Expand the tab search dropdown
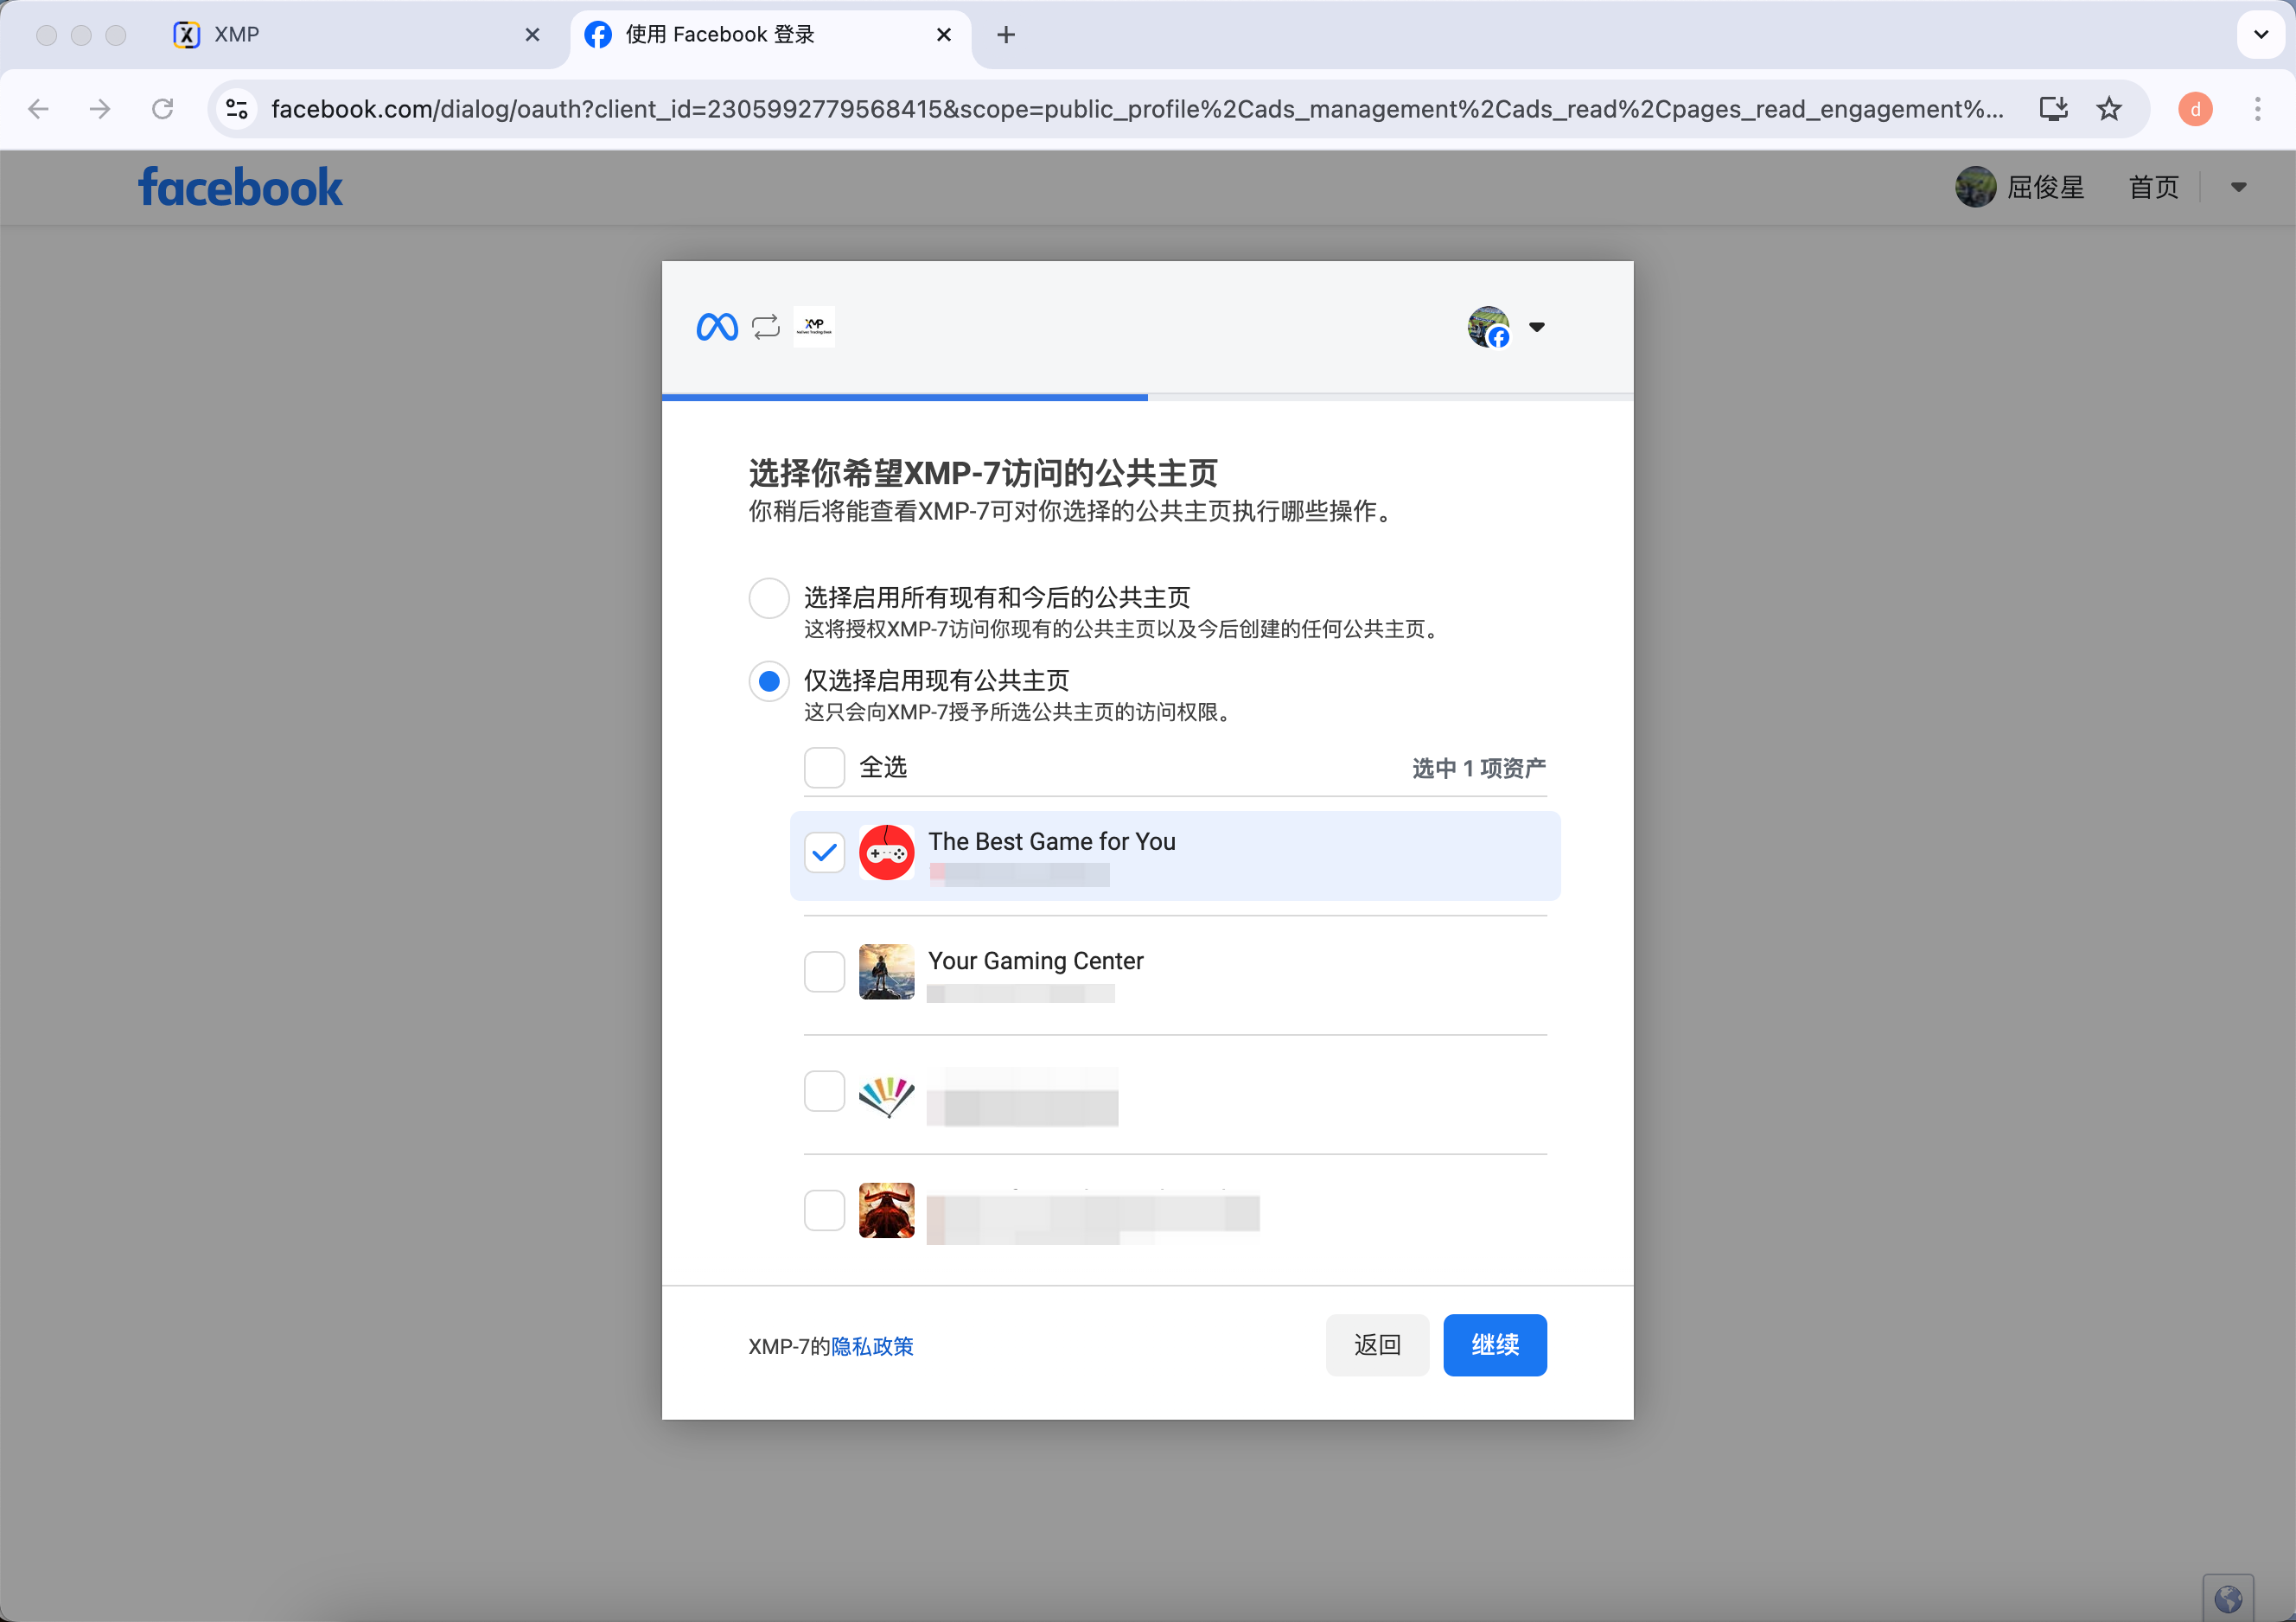 2260,35
